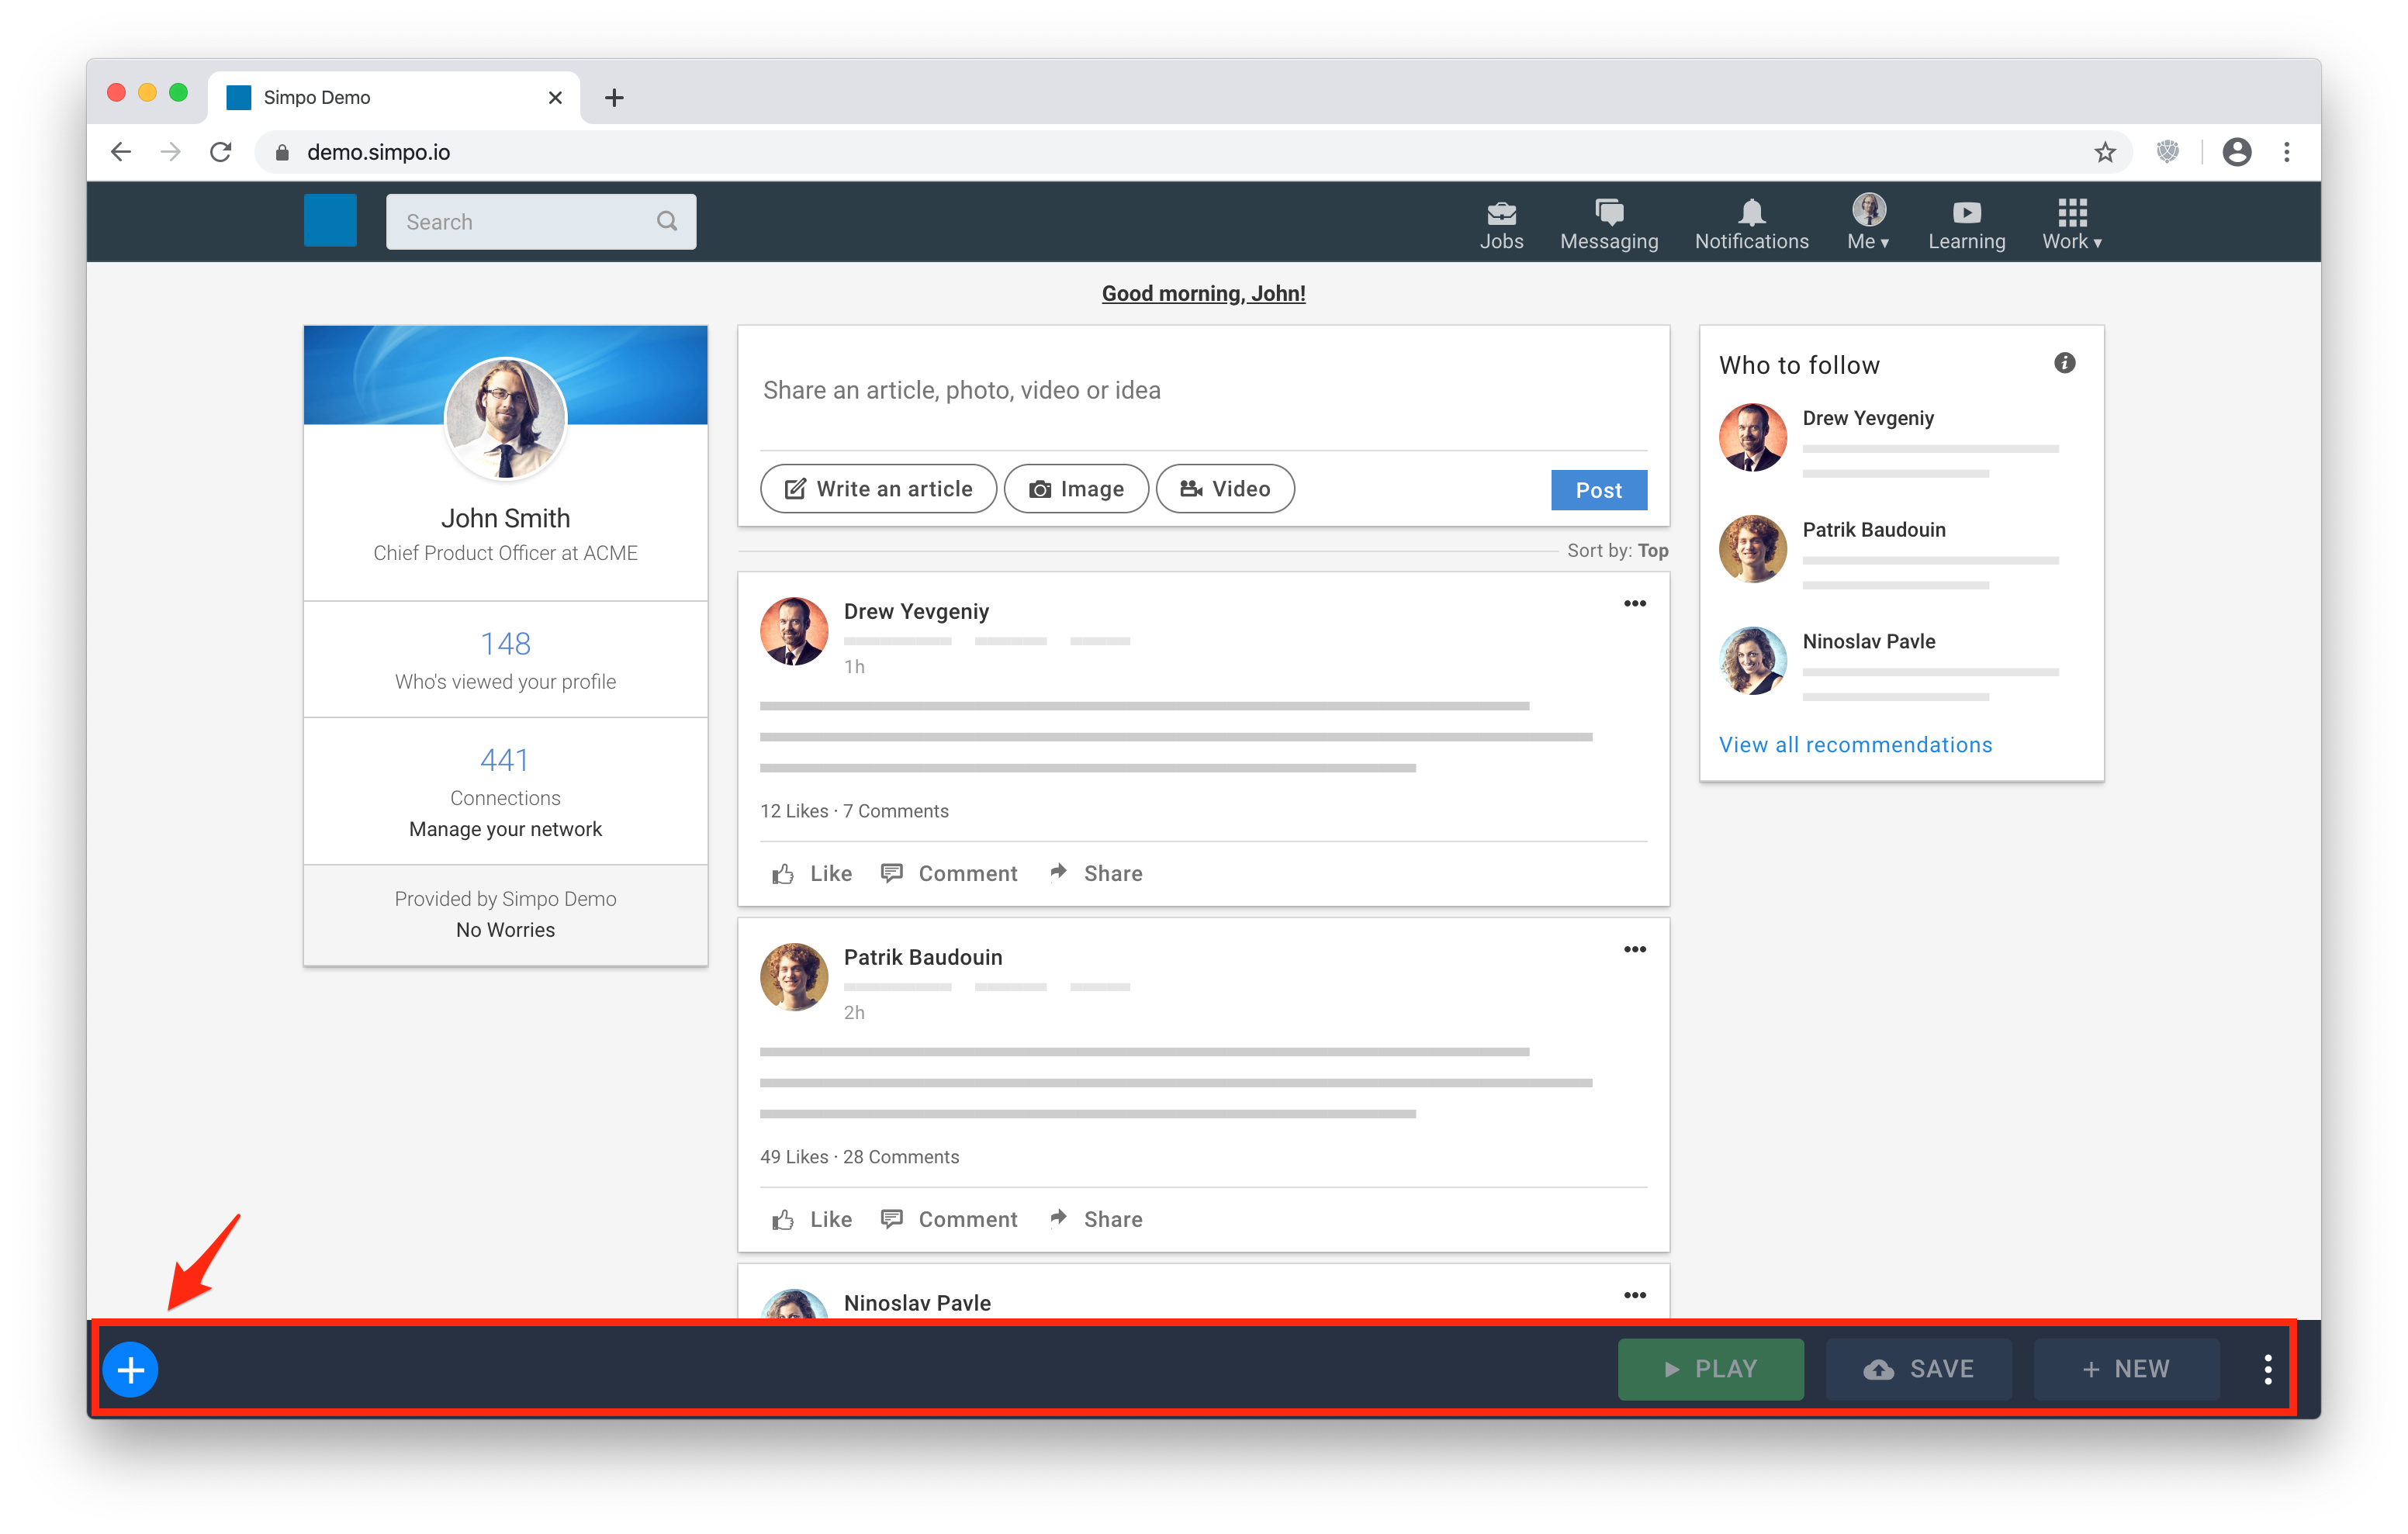Click the PLAY button
Screen dimensions: 2408x1534
(x=1710, y=1369)
